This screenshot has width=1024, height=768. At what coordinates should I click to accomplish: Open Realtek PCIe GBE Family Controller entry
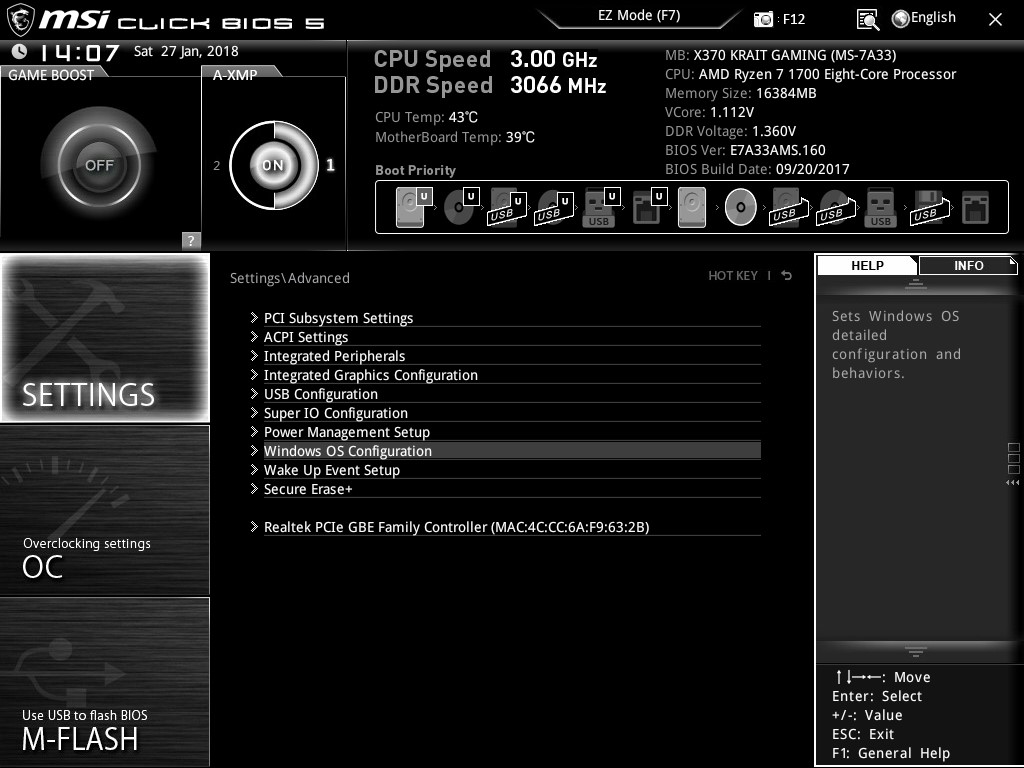pyautogui.click(x=505, y=527)
